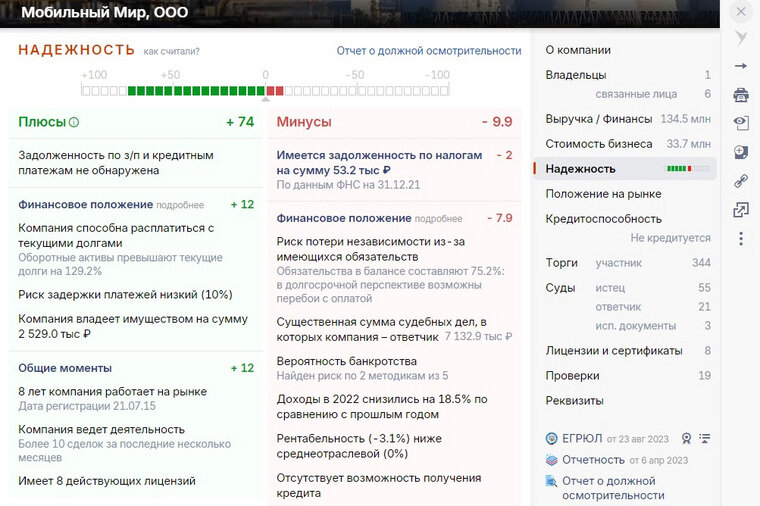This screenshot has height=506, width=760.
Task: Print the company report via printer icon
Action: 741,95
